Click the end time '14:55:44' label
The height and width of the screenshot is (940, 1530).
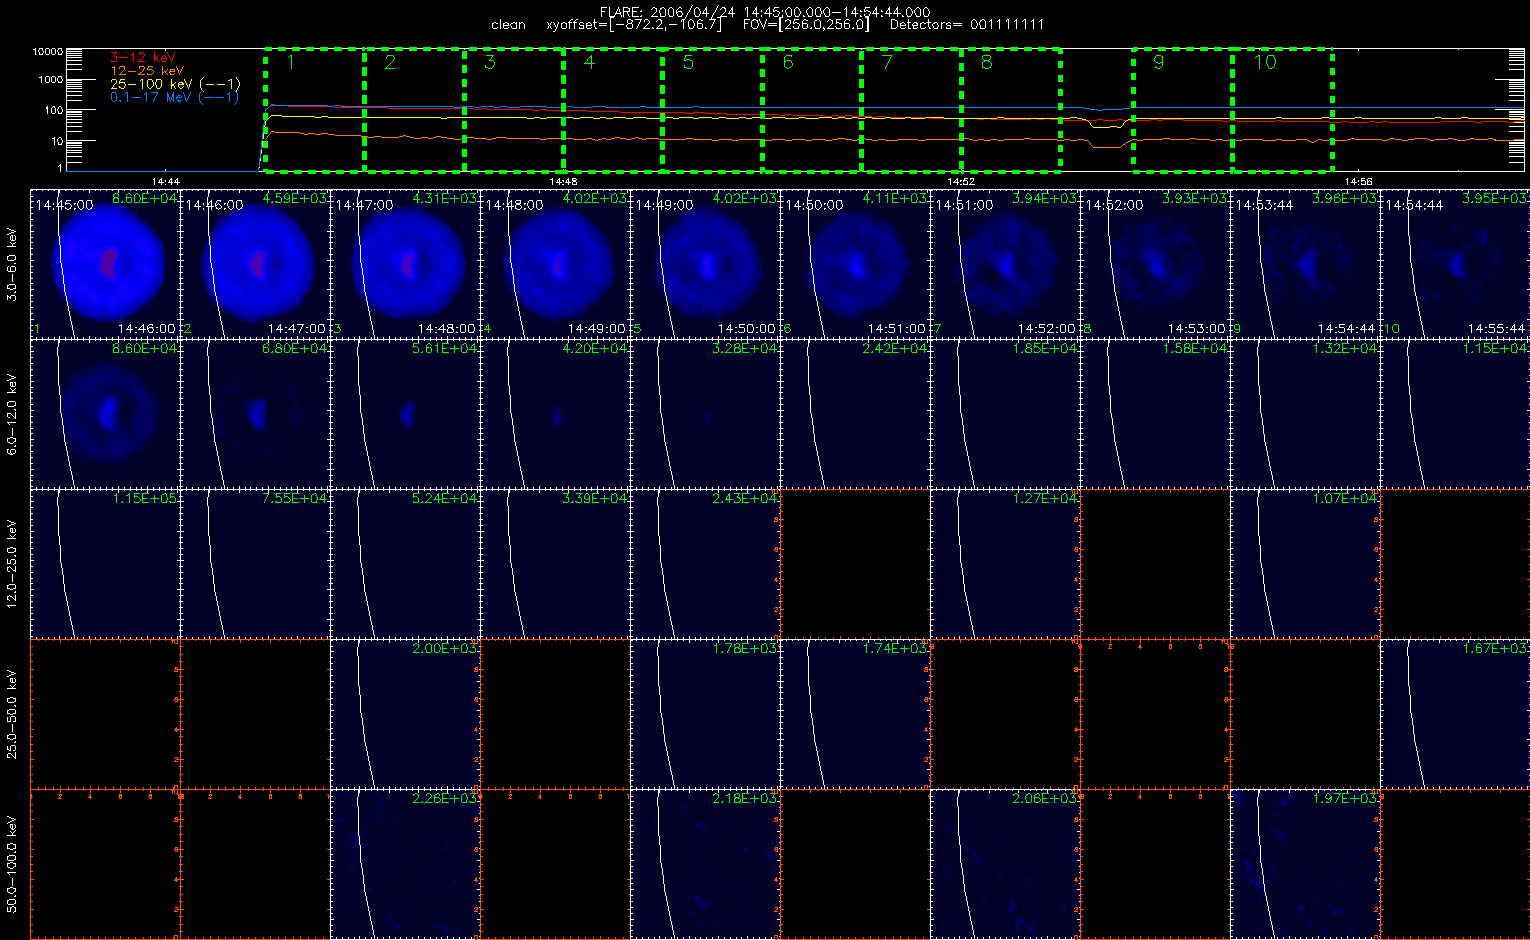[x=1496, y=328]
